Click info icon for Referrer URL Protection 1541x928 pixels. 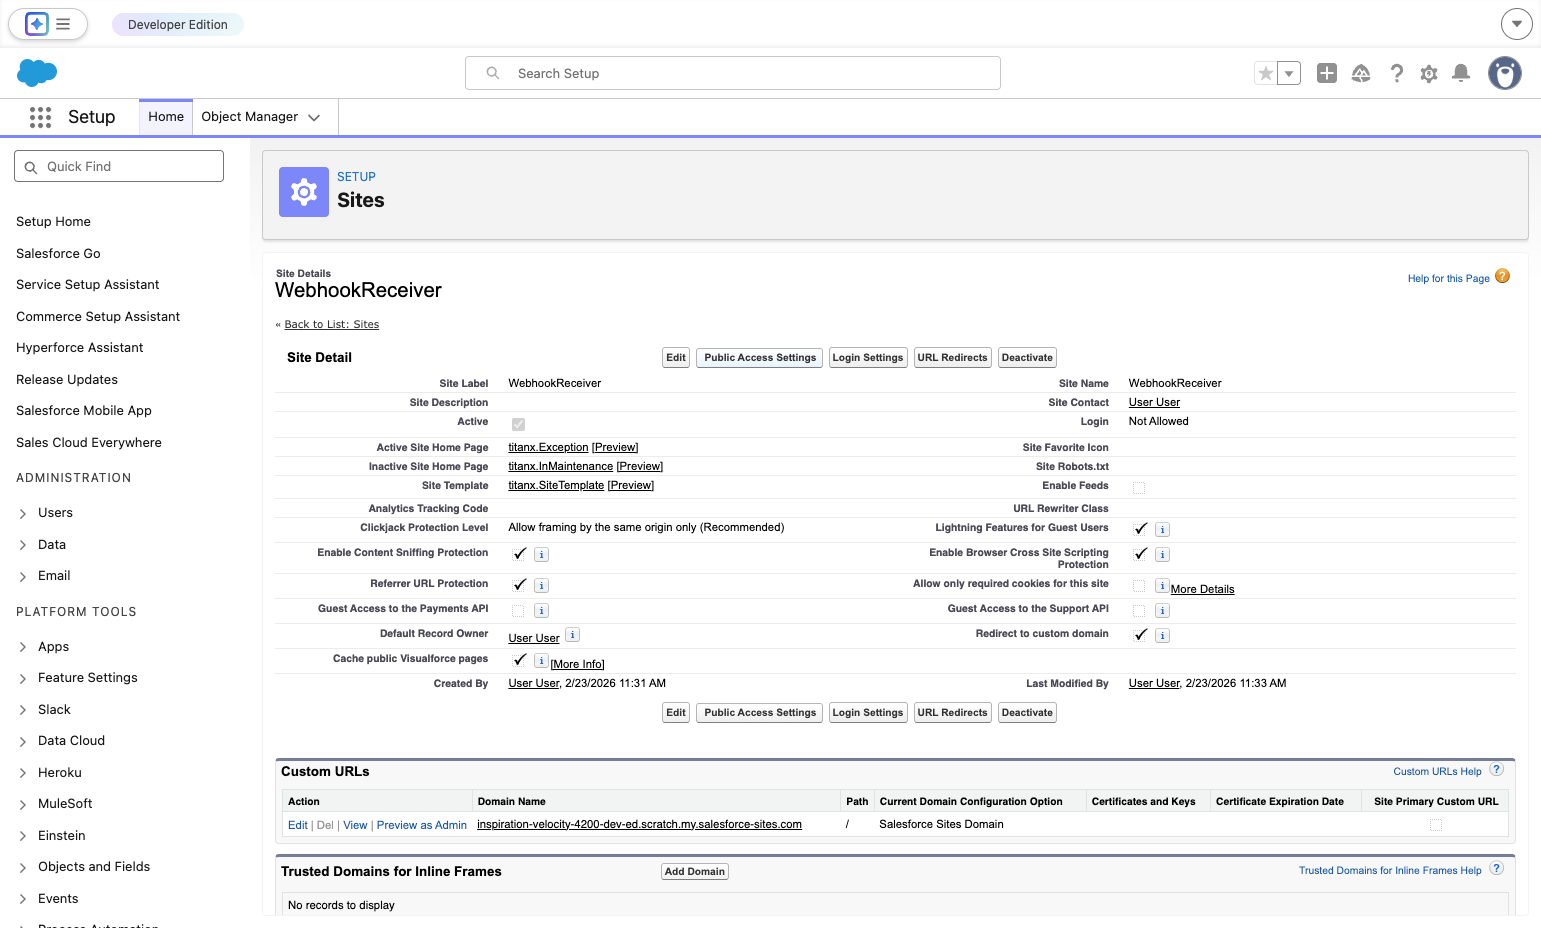click(x=541, y=586)
